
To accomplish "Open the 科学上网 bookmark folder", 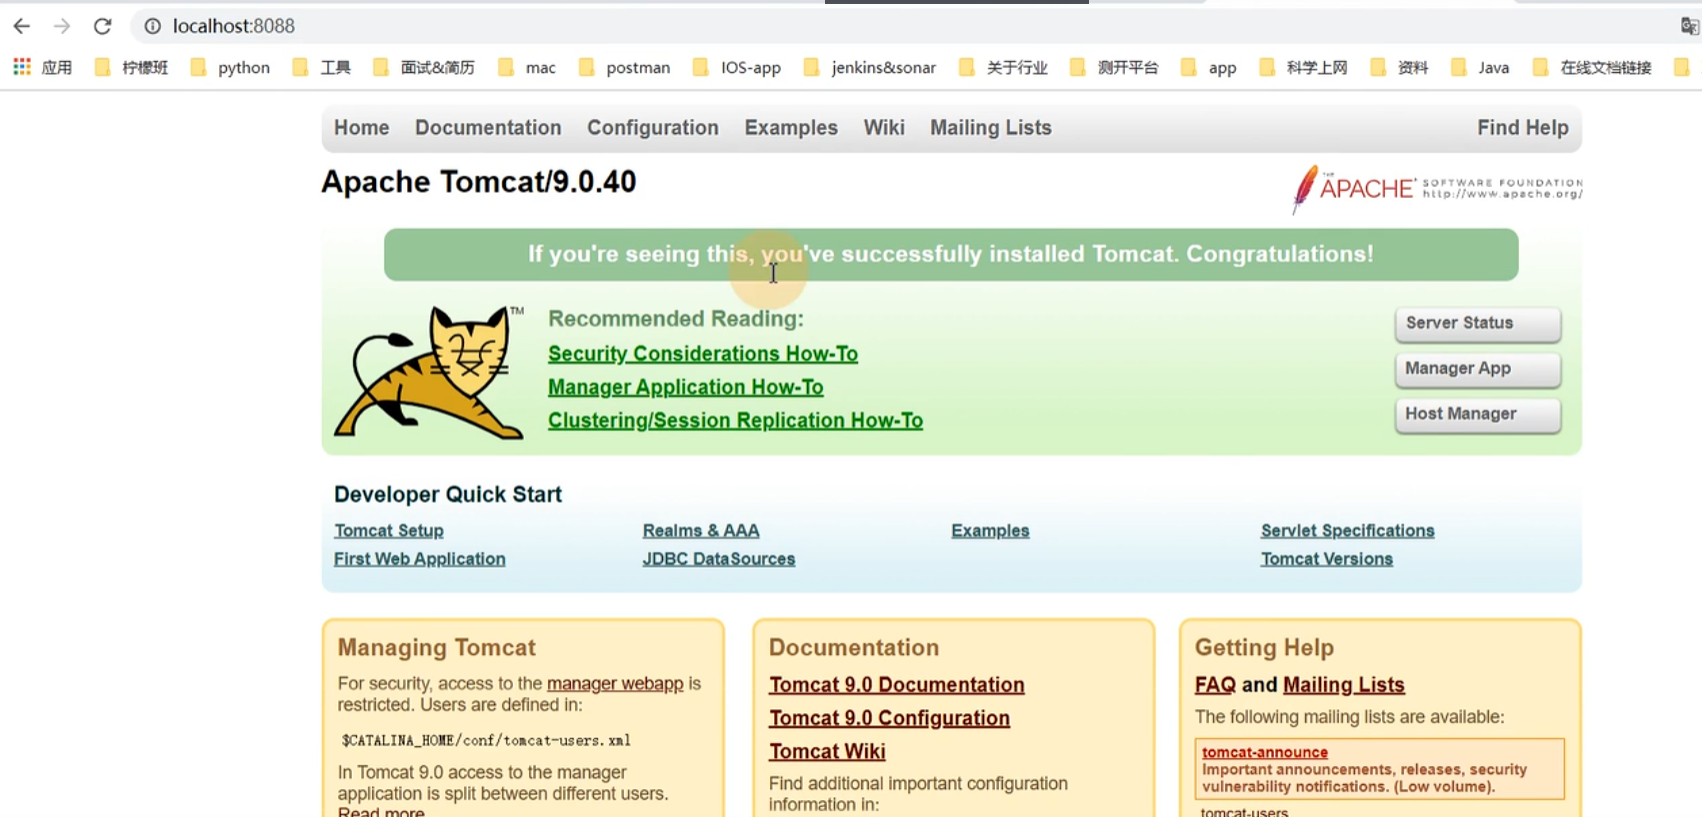I will (1303, 67).
